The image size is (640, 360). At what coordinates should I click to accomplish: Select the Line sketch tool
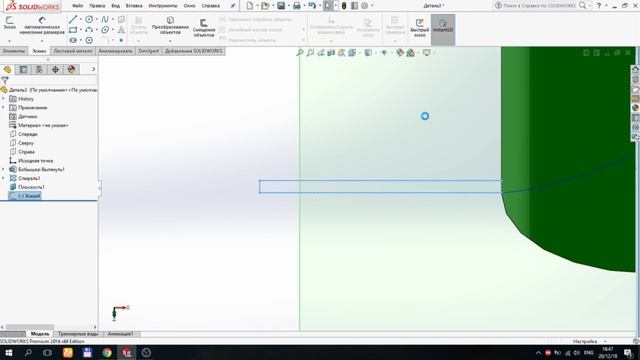73,19
